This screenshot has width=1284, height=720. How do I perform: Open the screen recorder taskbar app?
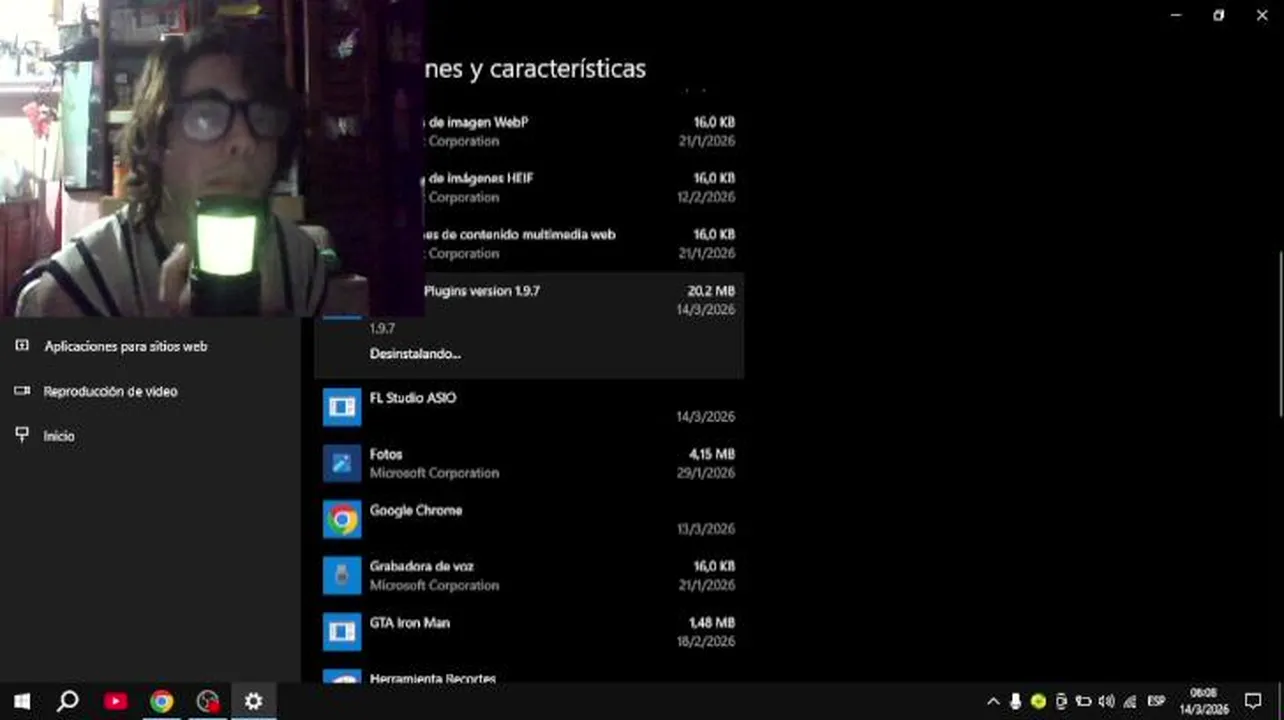pos(208,701)
